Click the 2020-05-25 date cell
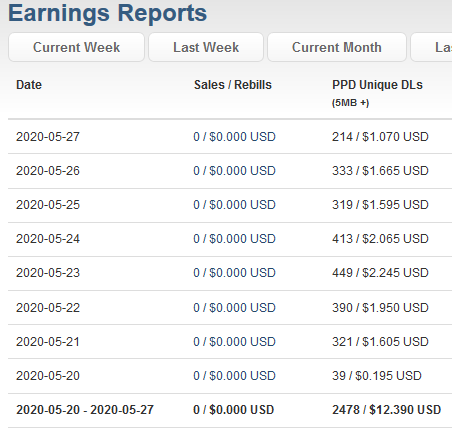The image size is (452, 428). tap(48, 205)
